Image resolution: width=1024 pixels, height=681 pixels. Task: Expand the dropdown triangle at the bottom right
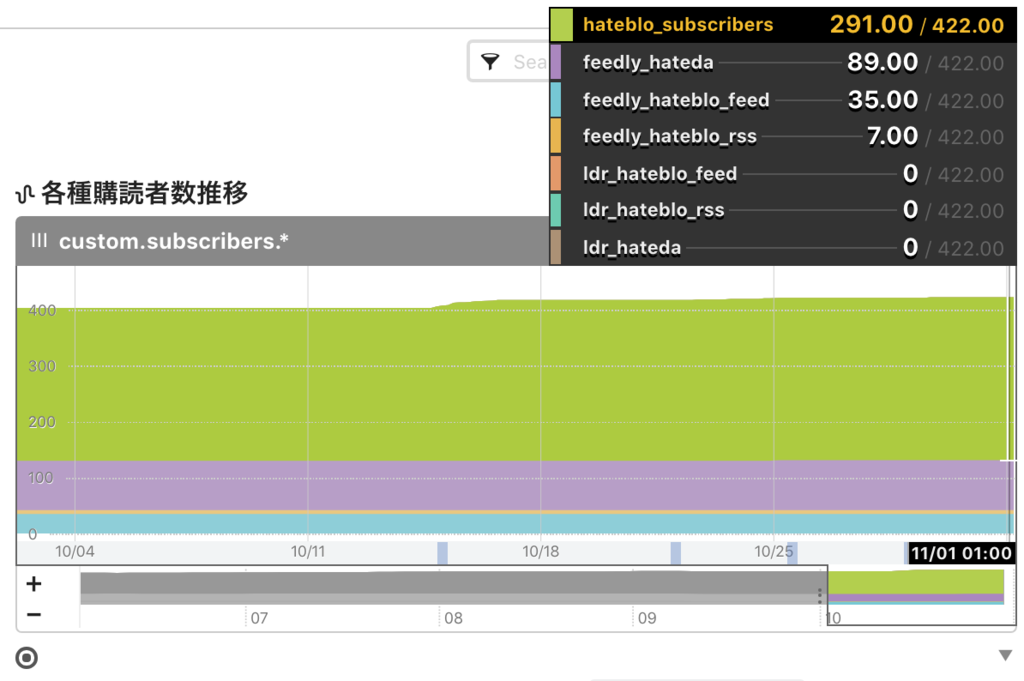(1005, 655)
